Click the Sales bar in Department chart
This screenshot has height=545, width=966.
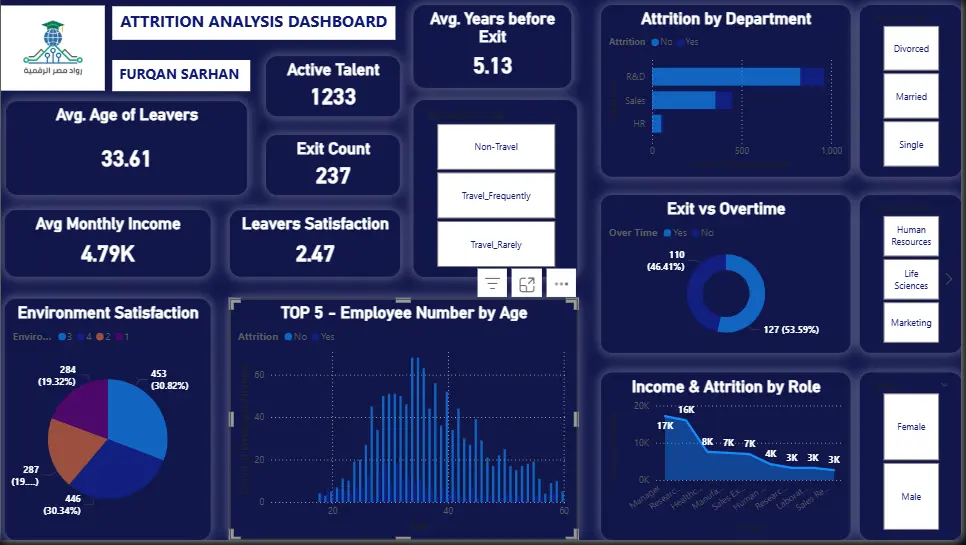692,100
